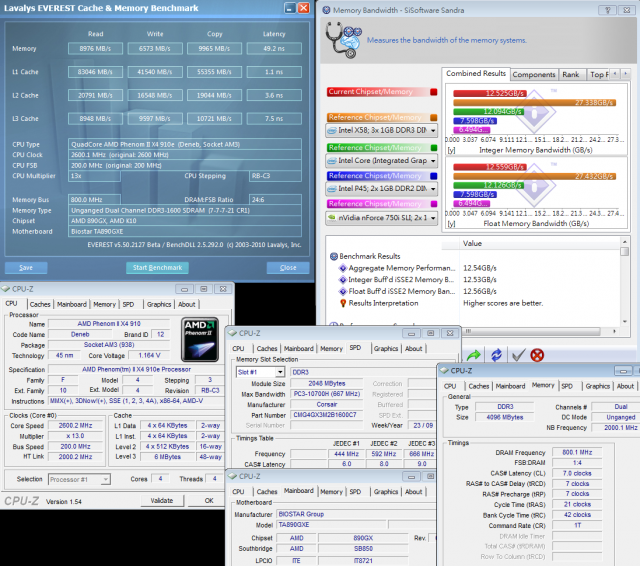Click the DRAM Frequency 800.1 MHz value
The height and width of the screenshot is (566, 640).
577,452
